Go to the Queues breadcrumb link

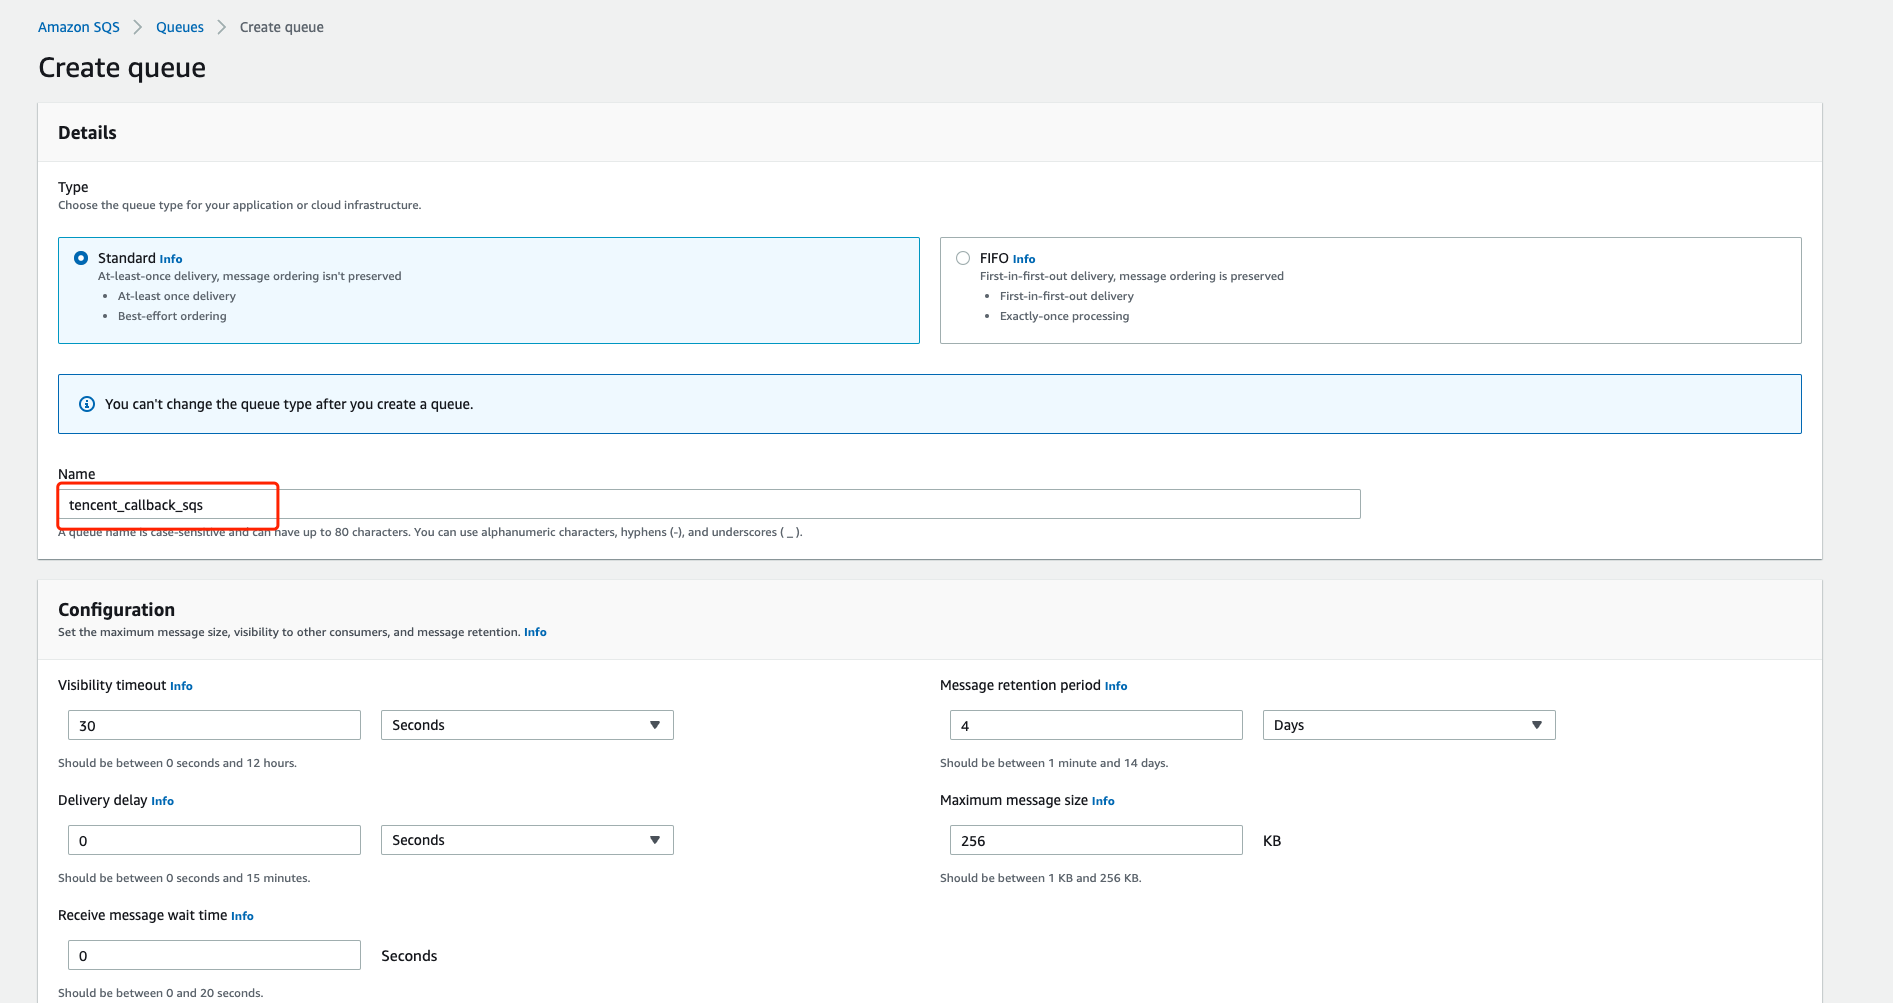[180, 27]
